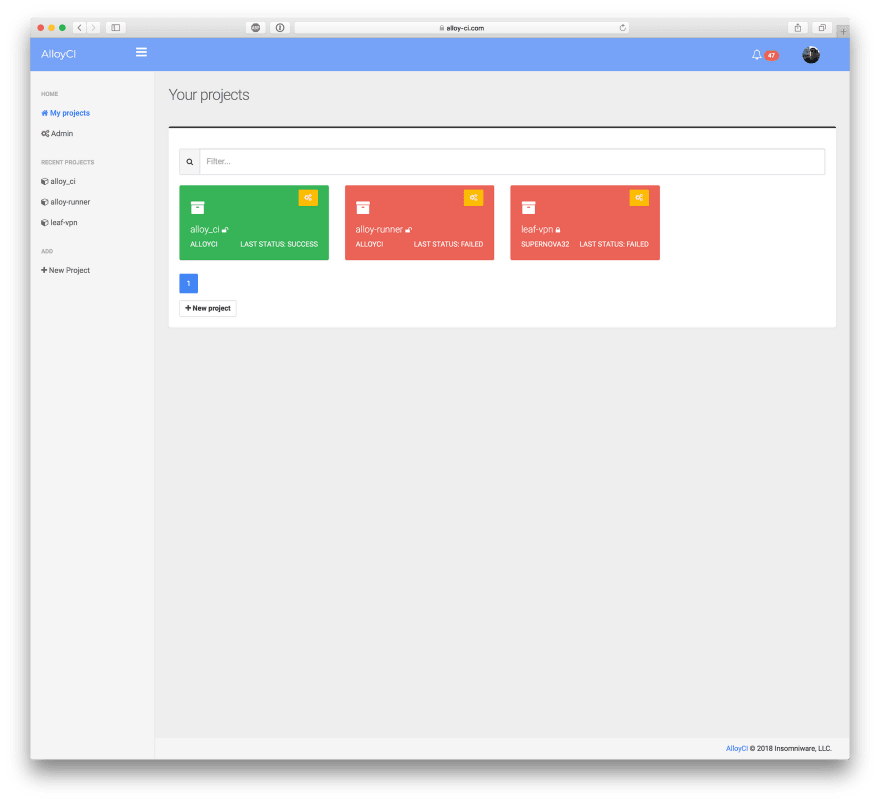Open My projects in sidebar

click(x=66, y=113)
